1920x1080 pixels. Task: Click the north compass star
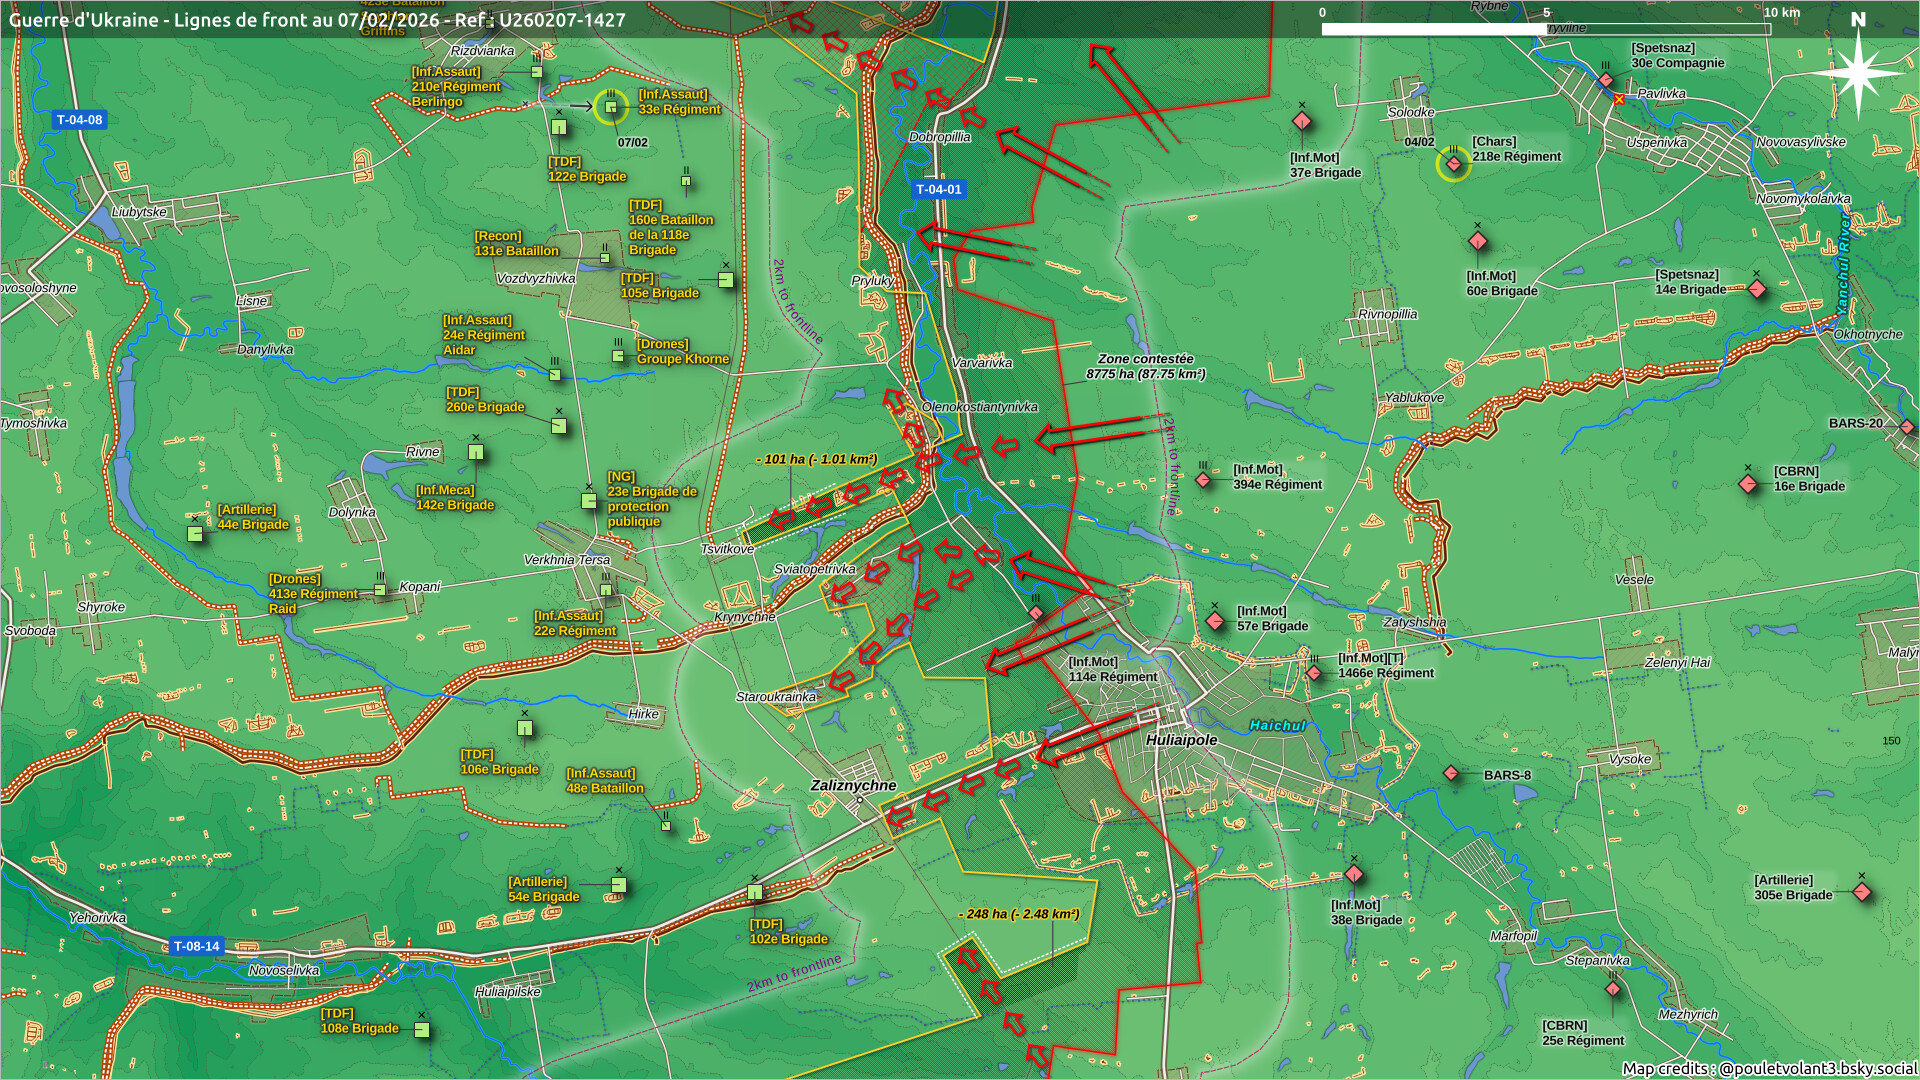(1857, 73)
